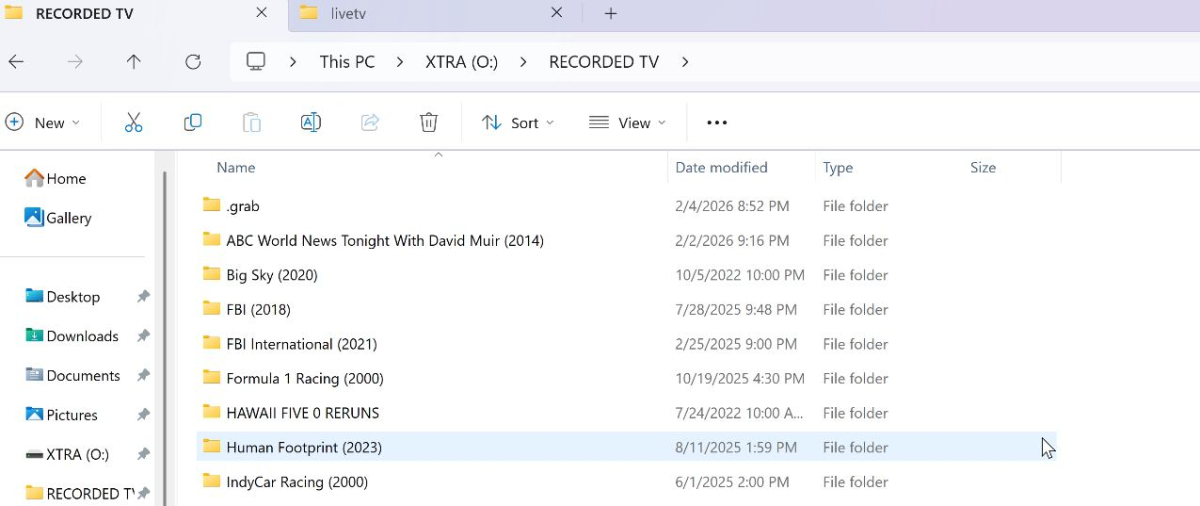Open the Sort dropdown menu
1200x506 pixels.
pyautogui.click(x=518, y=123)
